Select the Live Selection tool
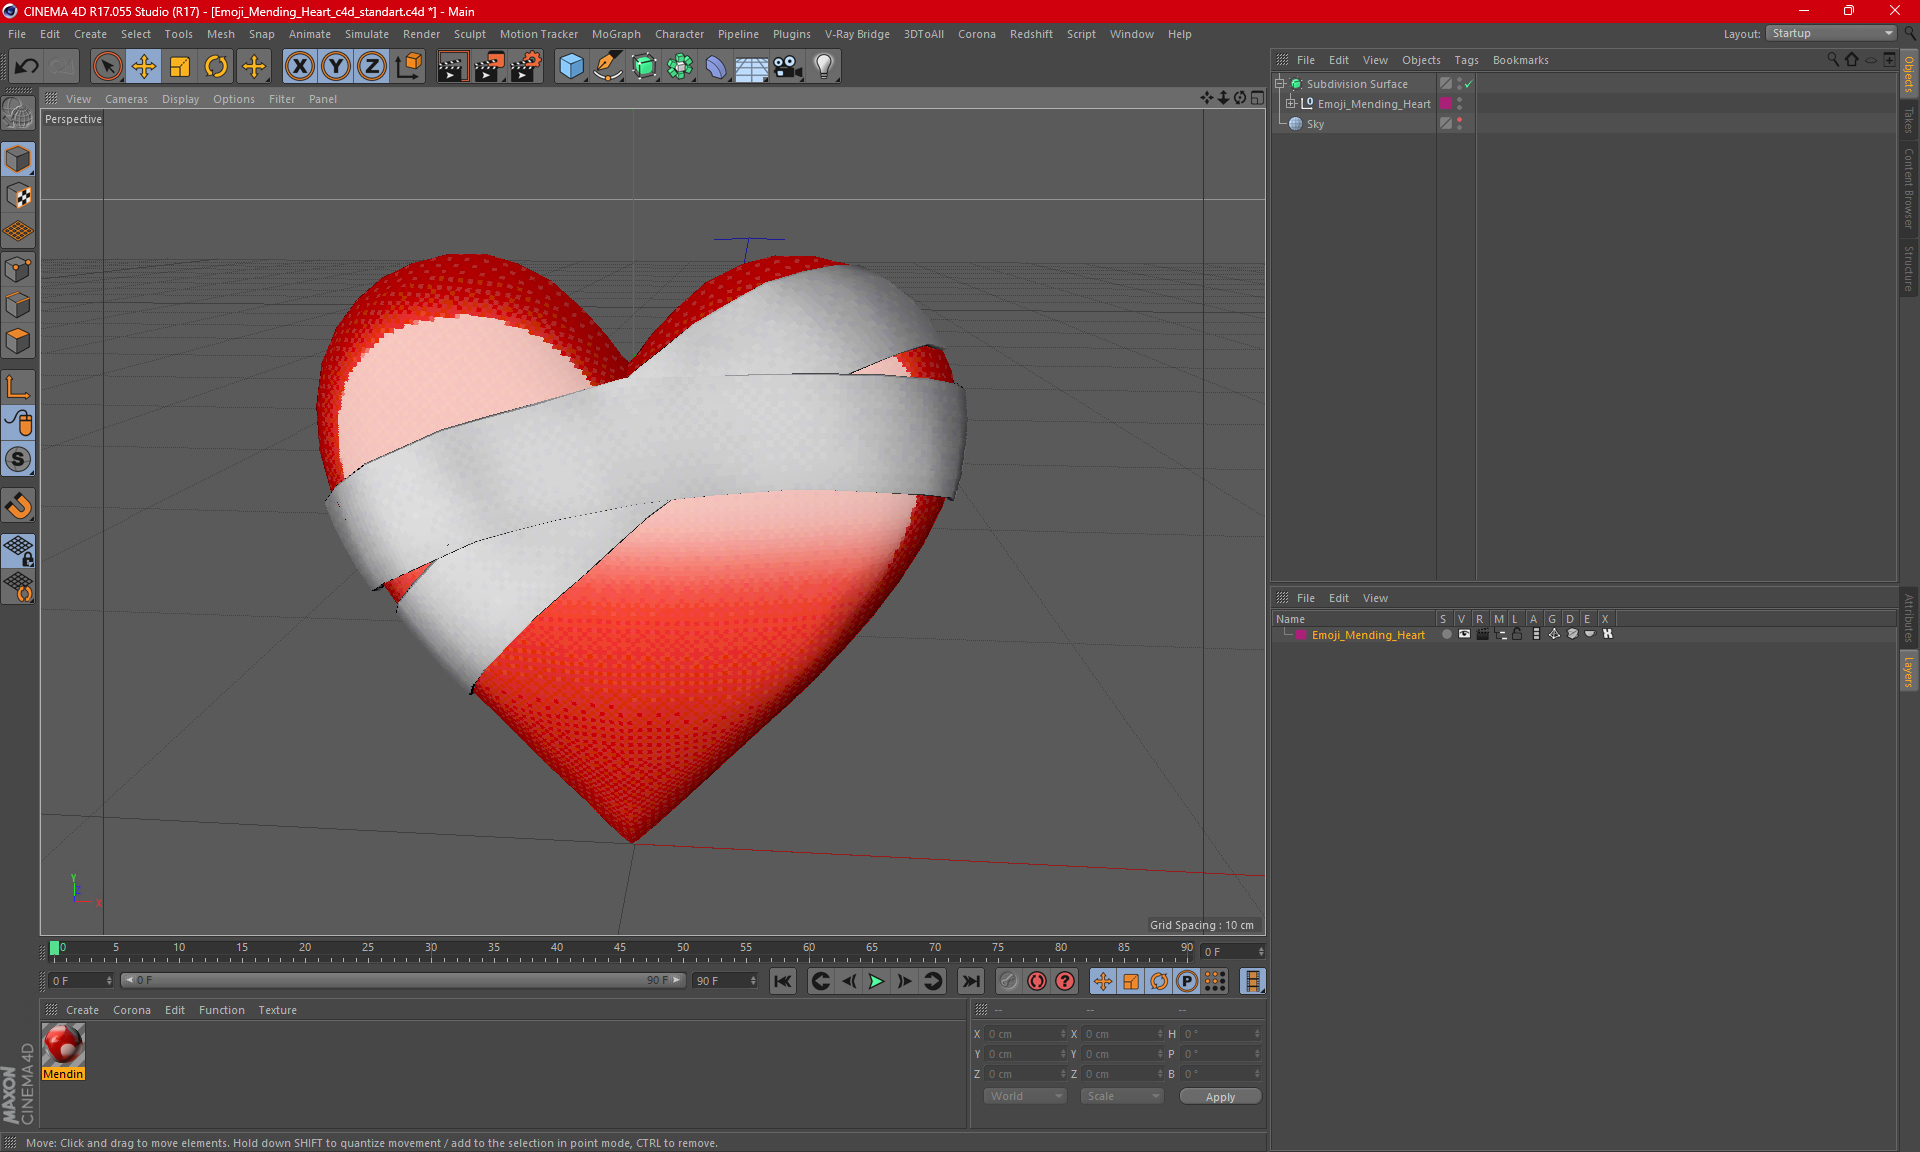 point(107,67)
